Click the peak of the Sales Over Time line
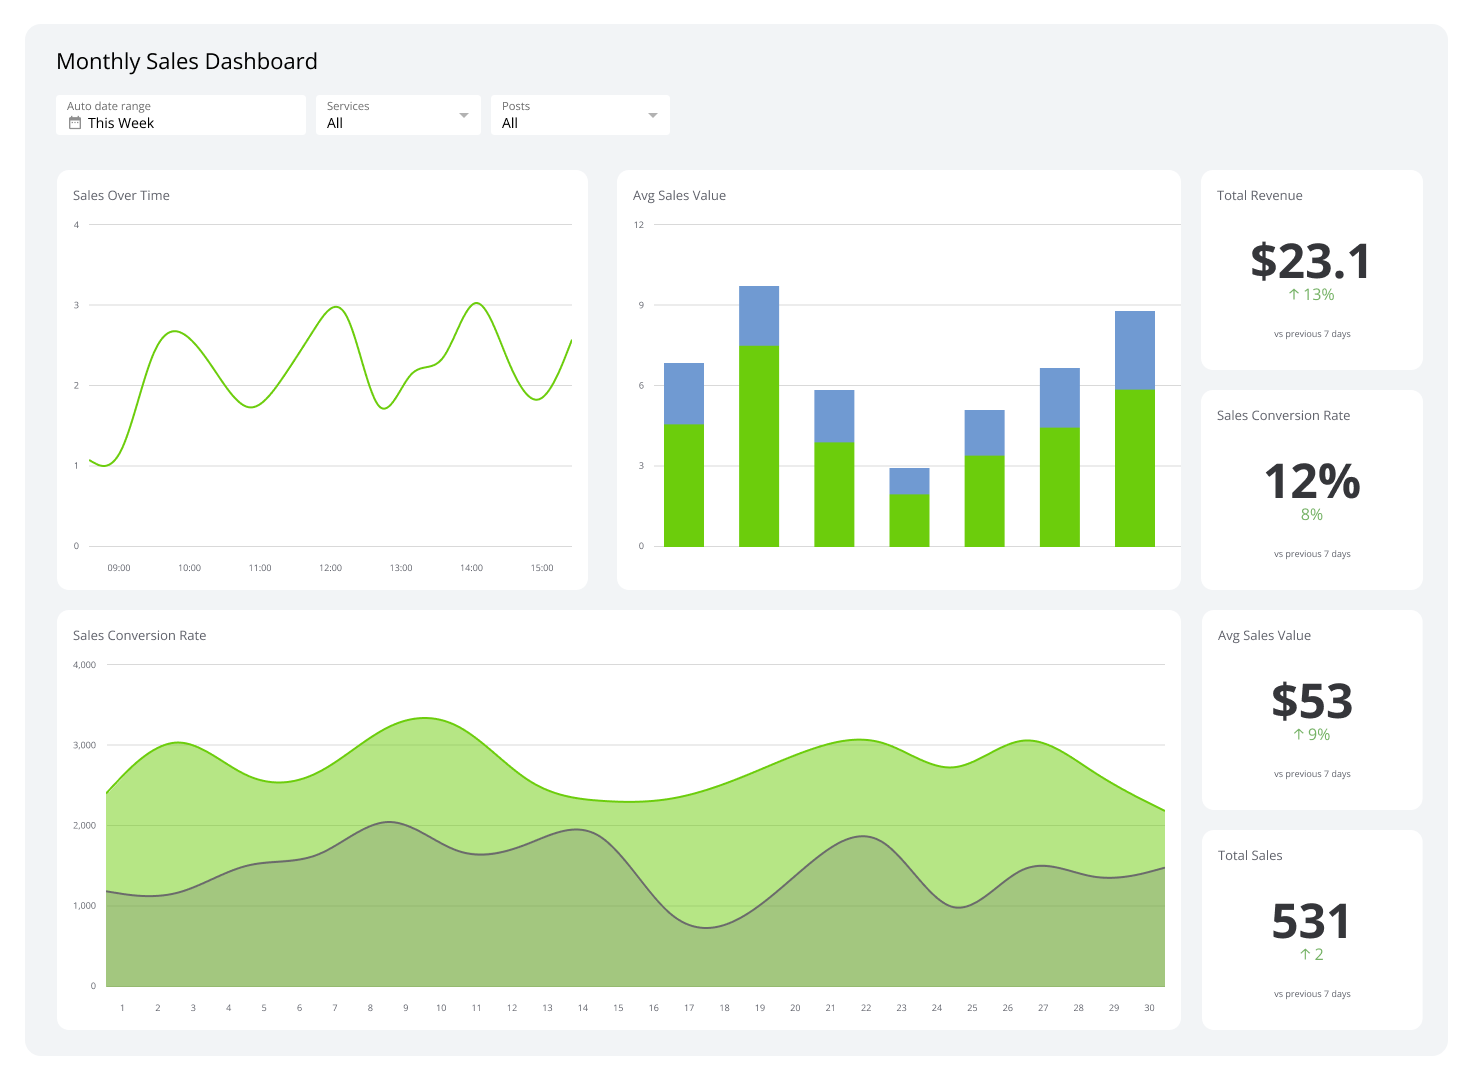Image resolution: width=1473 pixels, height=1080 pixels. (x=474, y=302)
